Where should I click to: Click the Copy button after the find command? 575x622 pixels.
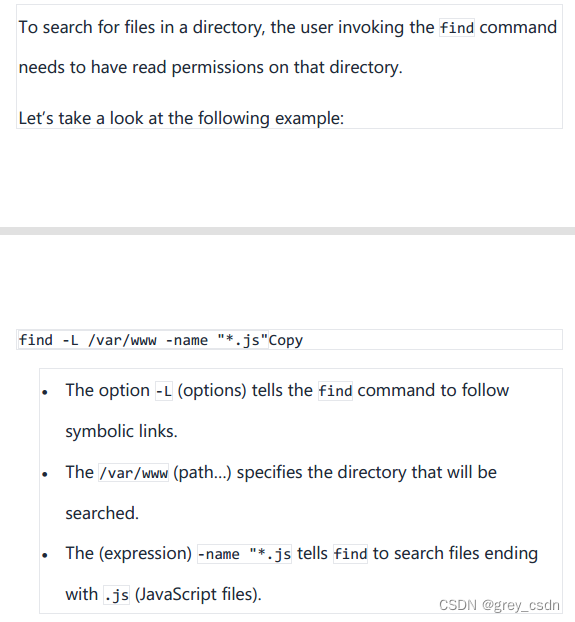286,340
